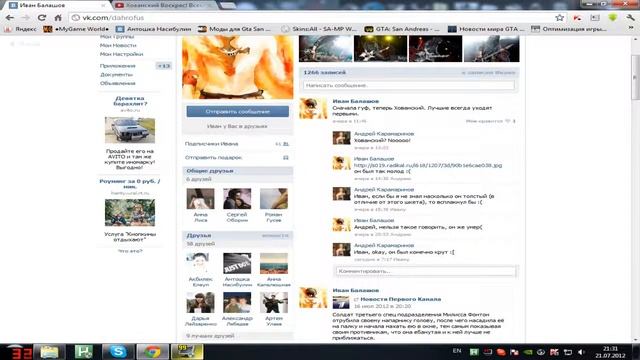Click the Что это? ad info link
Image resolution: width=640 pixels, height=360 pixels.
pyautogui.click(x=130, y=251)
